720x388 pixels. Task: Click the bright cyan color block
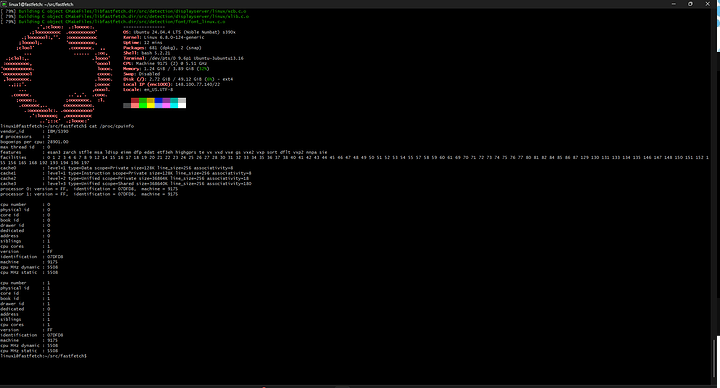pyautogui.click(x=174, y=105)
